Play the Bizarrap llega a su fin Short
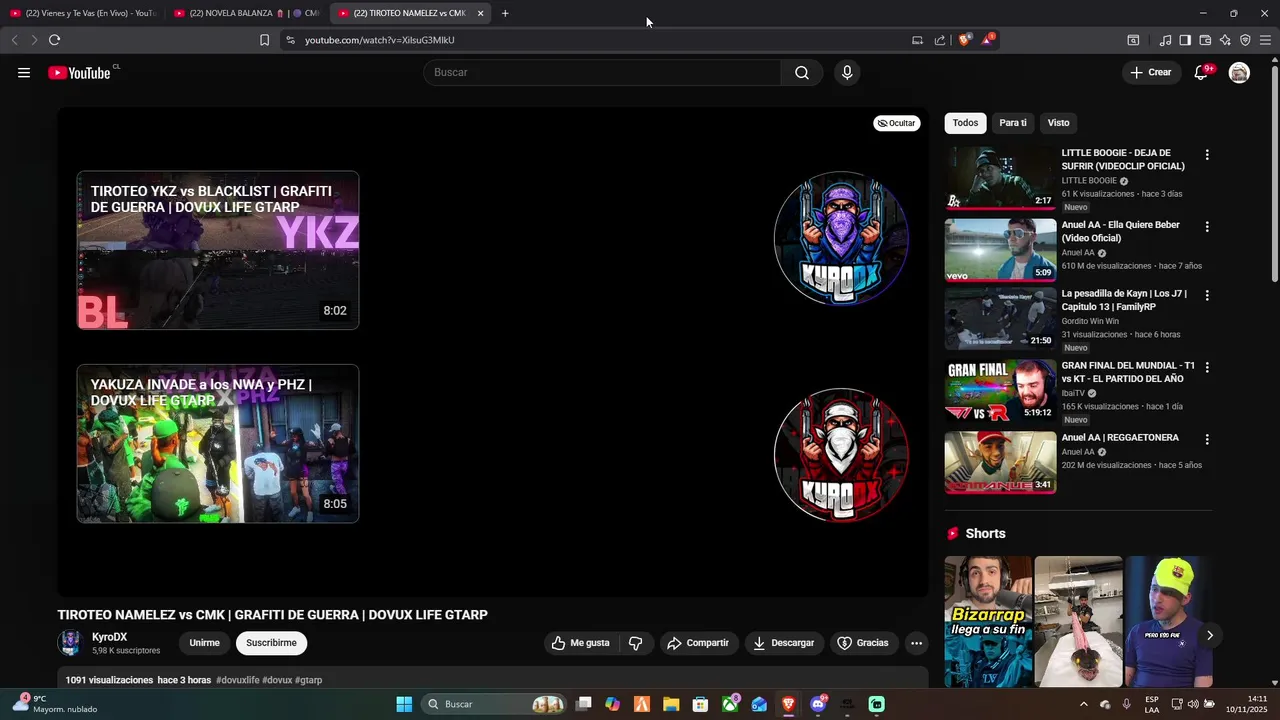The width and height of the screenshot is (1280, 720). [x=988, y=621]
